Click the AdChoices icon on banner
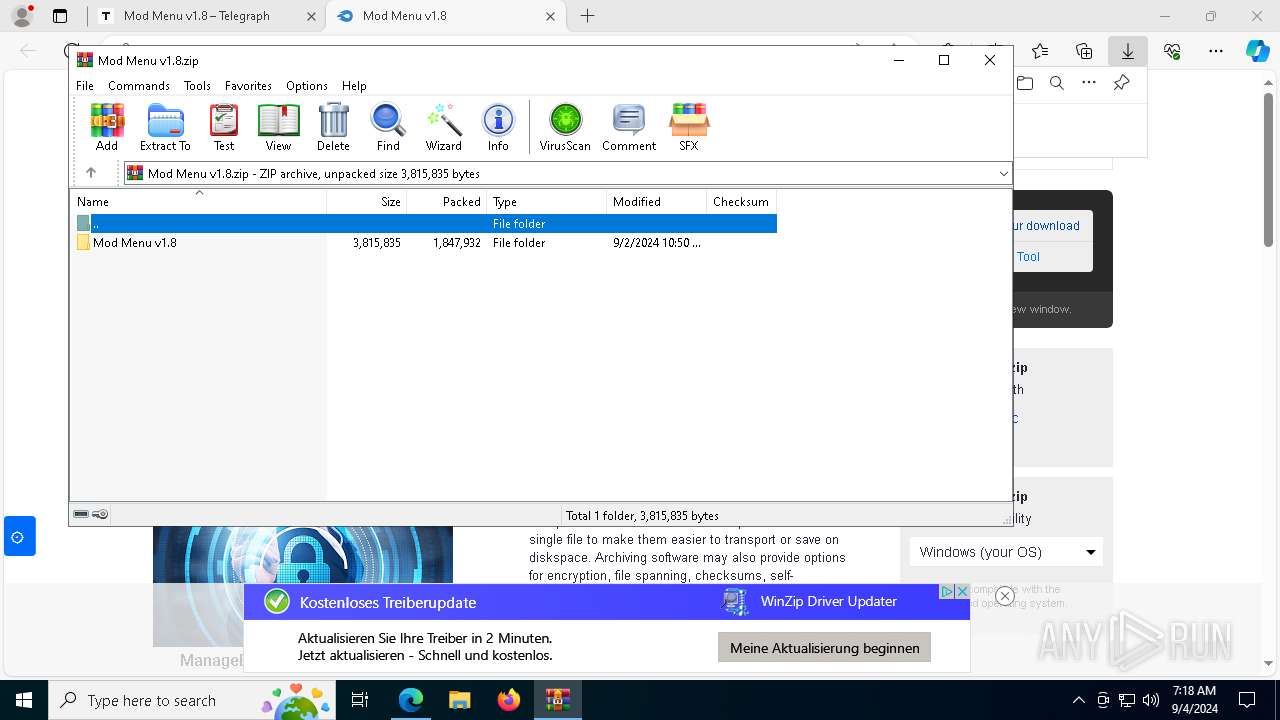 pos(946,592)
